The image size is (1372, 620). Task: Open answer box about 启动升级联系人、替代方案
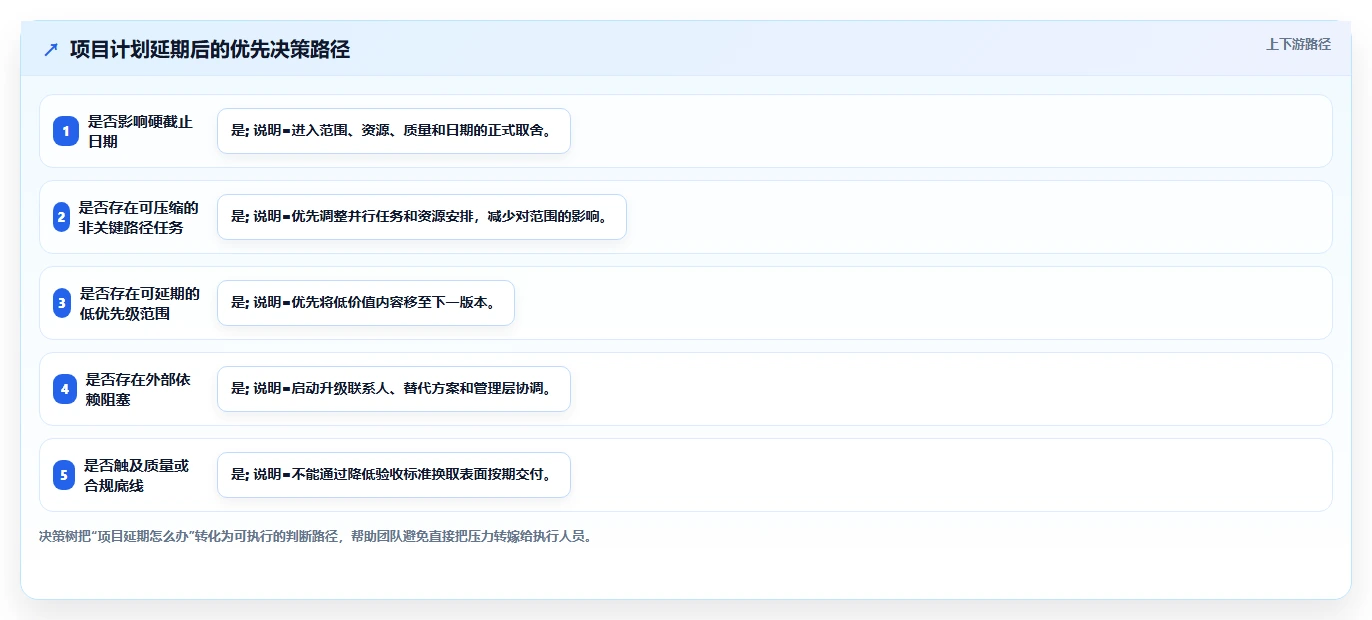pos(394,389)
